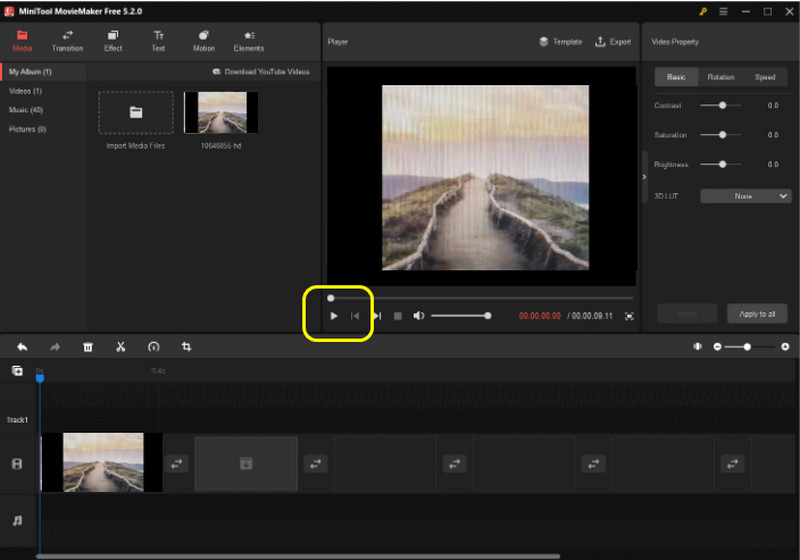
Task: Open the Transition tab
Action: pos(67,41)
